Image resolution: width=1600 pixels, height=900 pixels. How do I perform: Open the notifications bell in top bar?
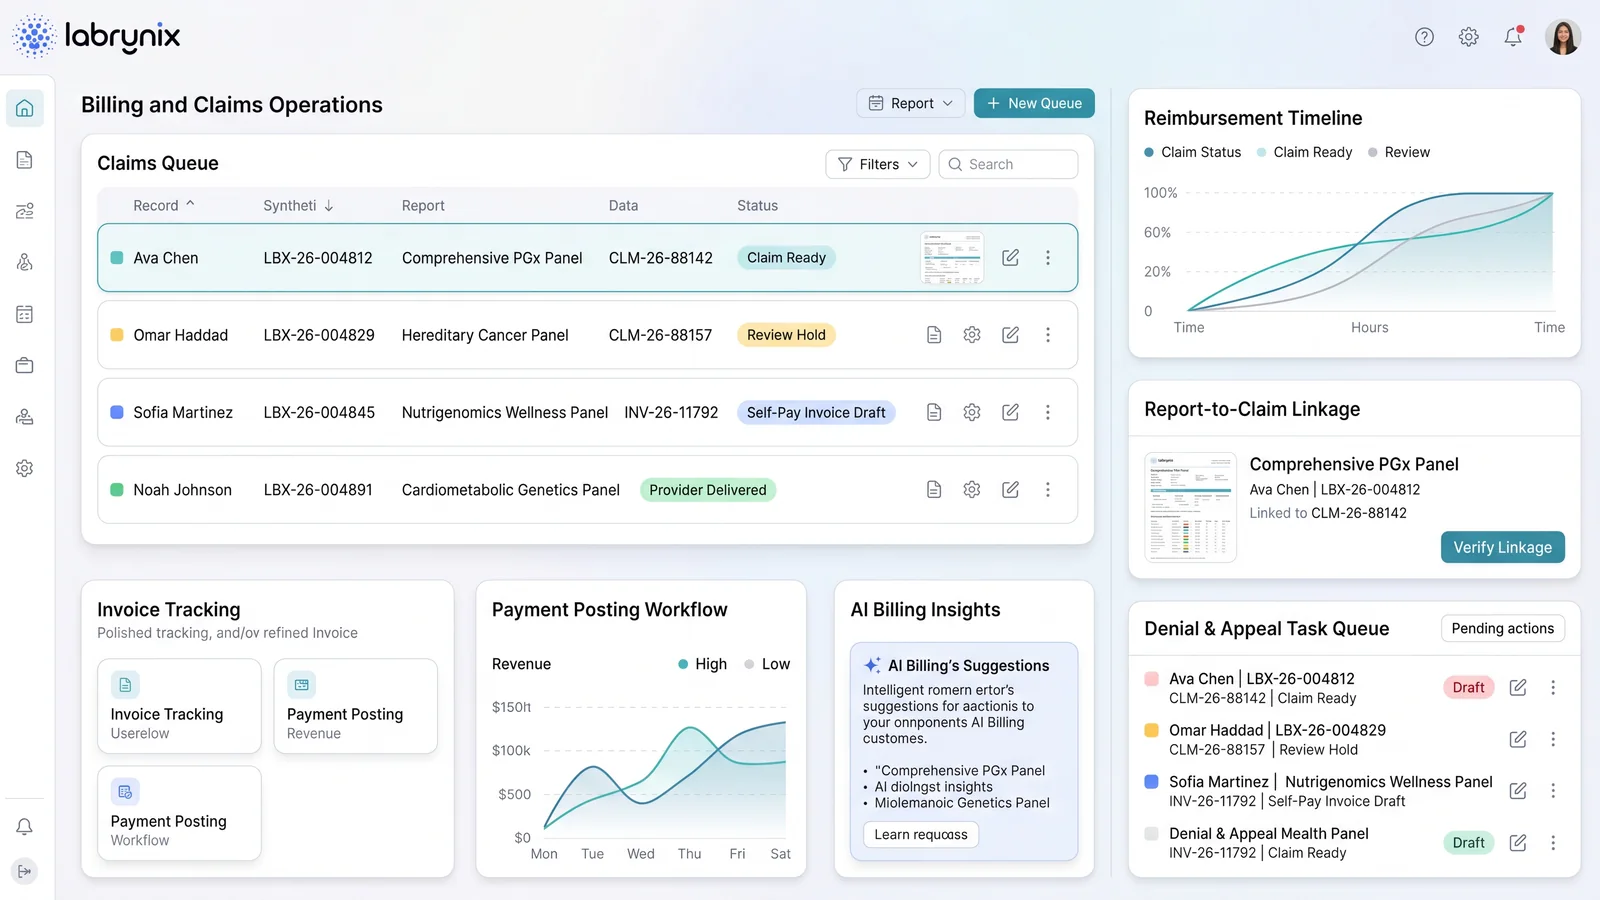[1513, 37]
